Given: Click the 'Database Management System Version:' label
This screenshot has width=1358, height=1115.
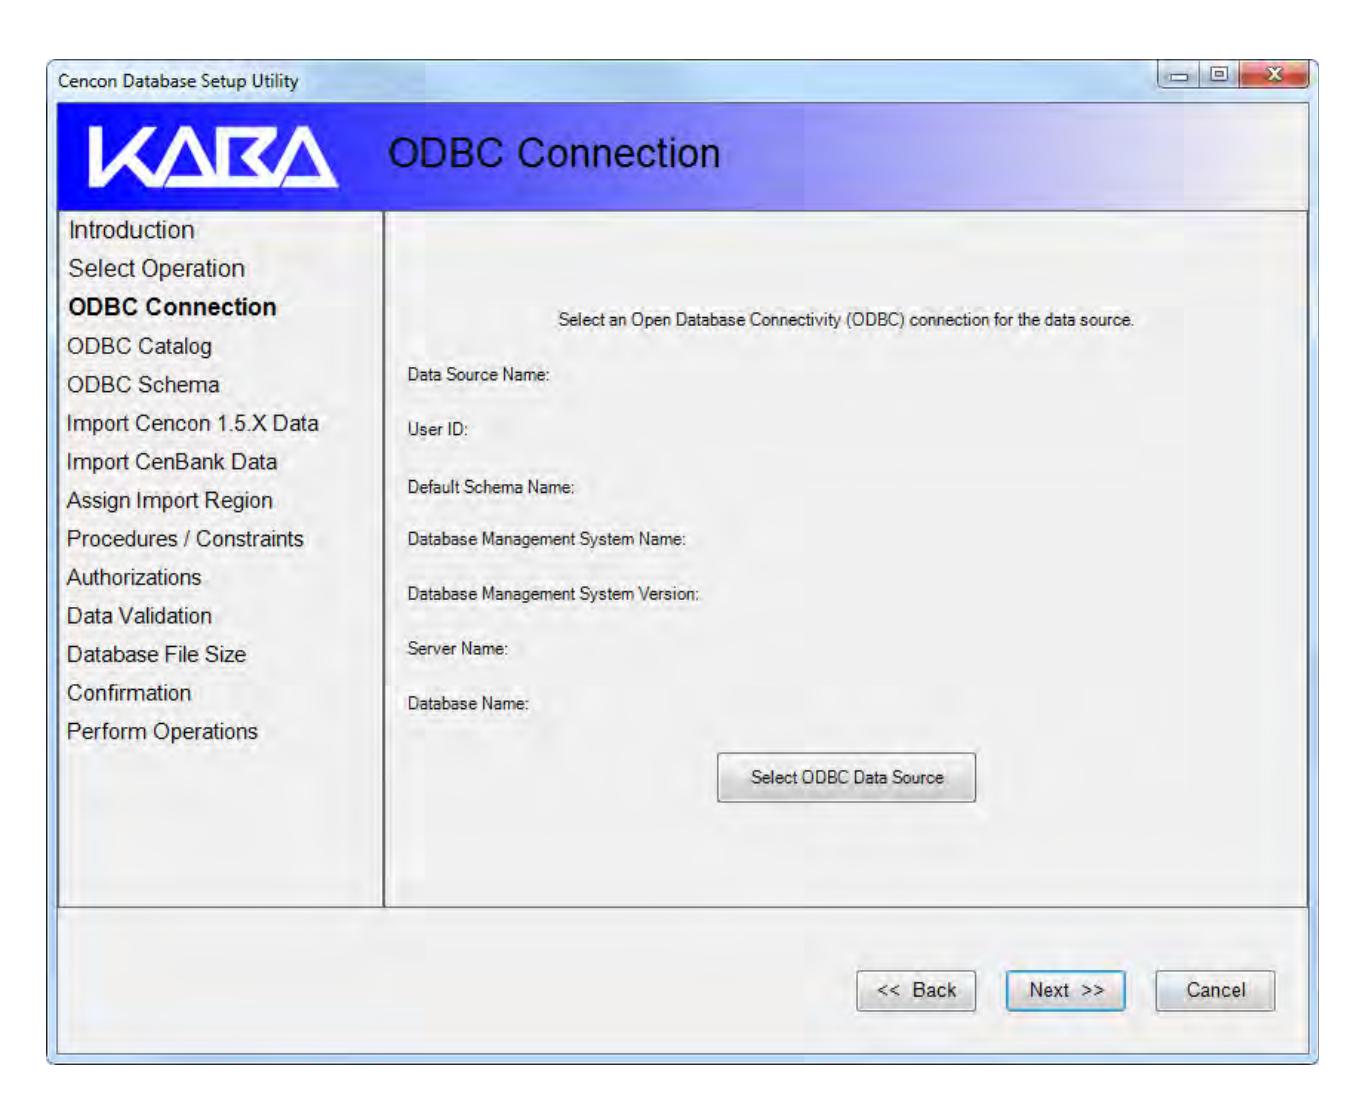Looking at the screenshot, I should click(553, 594).
